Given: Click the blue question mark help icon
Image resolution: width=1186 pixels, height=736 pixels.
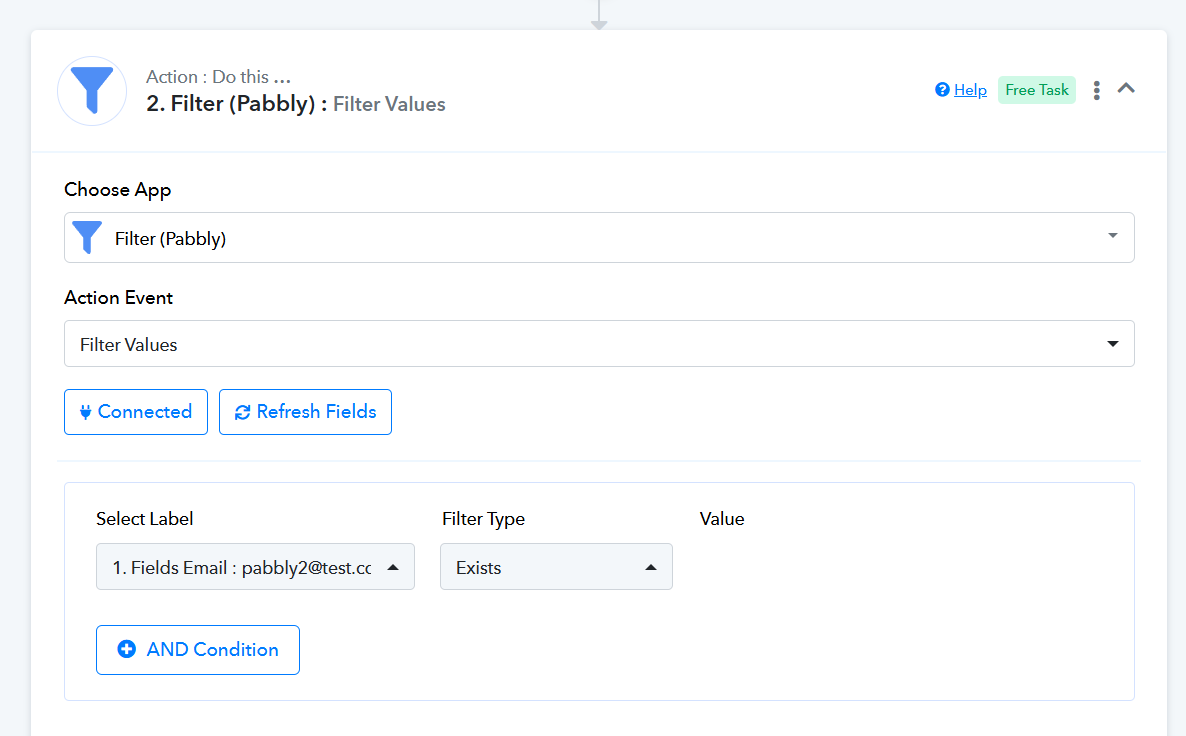Looking at the screenshot, I should coord(942,90).
